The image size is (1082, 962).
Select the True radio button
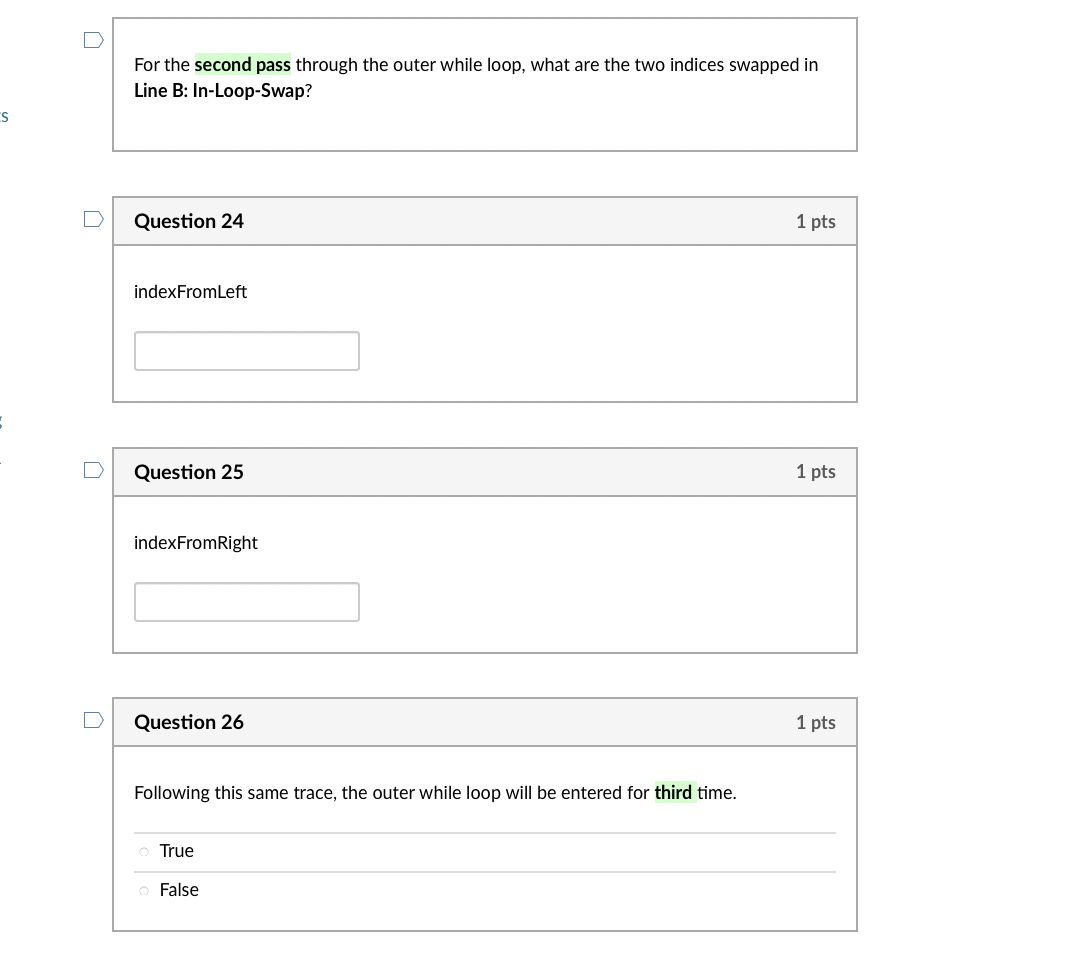click(144, 852)
